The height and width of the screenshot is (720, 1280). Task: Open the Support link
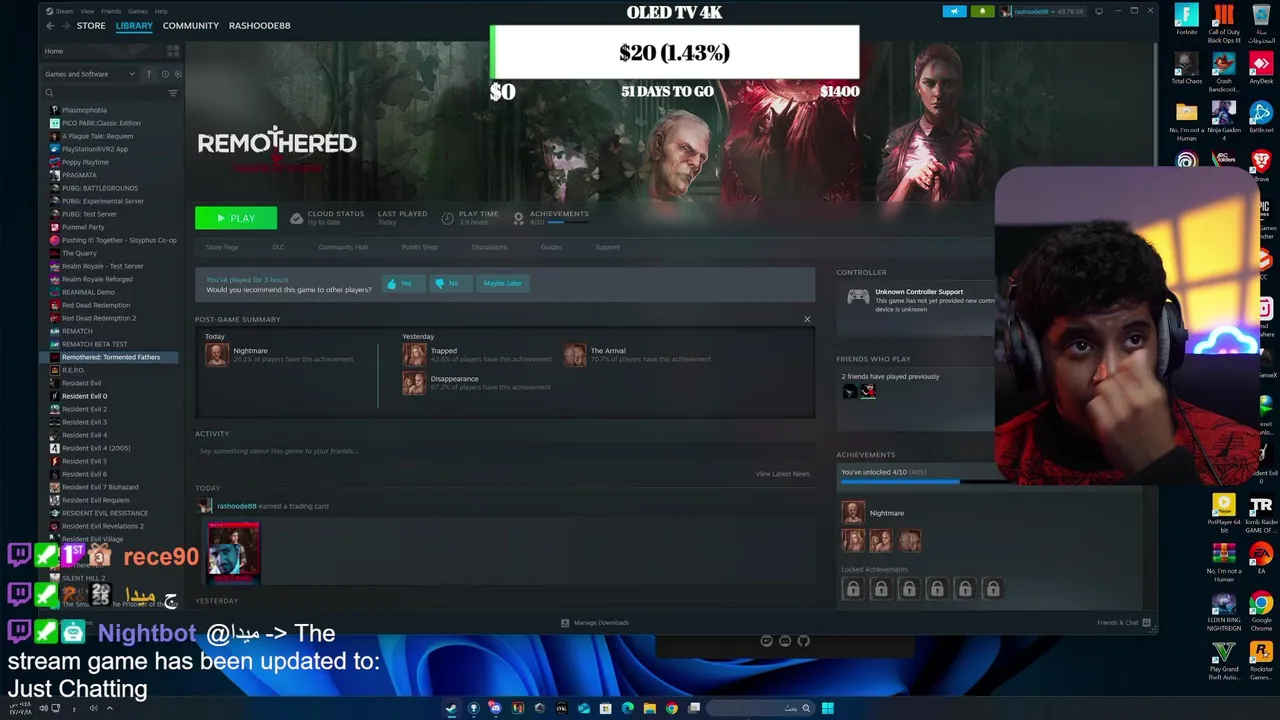coord(607,247)
